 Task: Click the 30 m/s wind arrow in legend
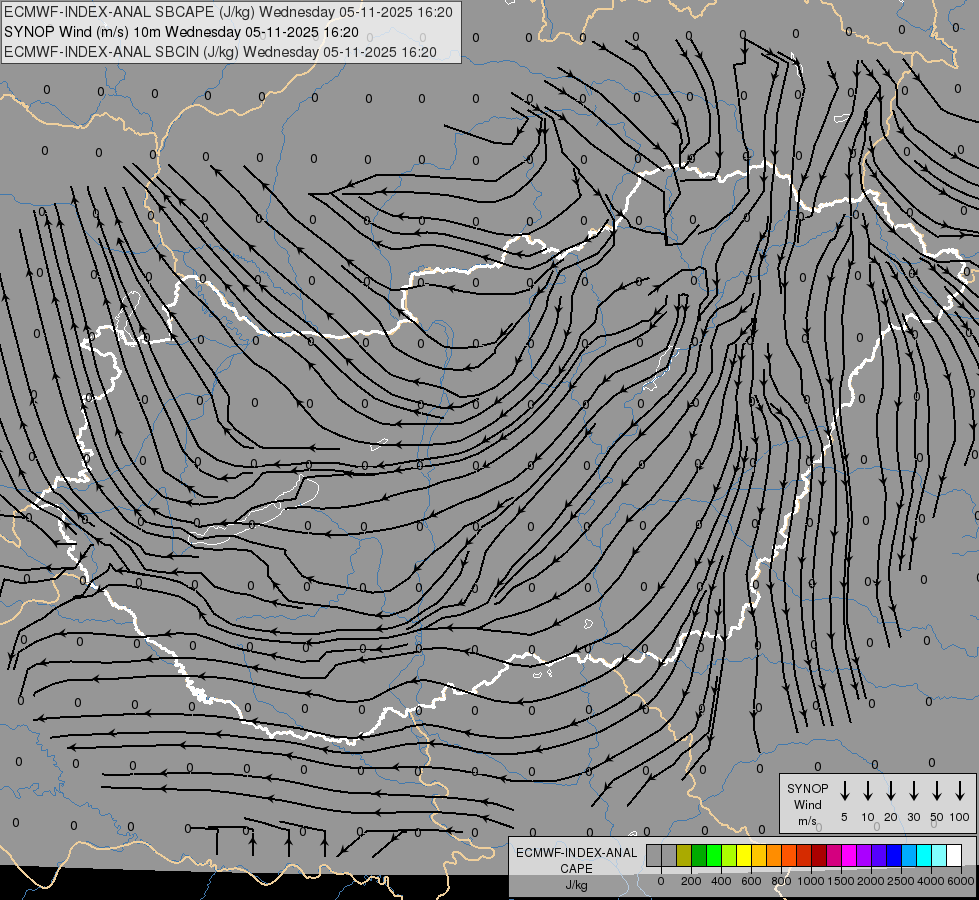tap(914, 791)
